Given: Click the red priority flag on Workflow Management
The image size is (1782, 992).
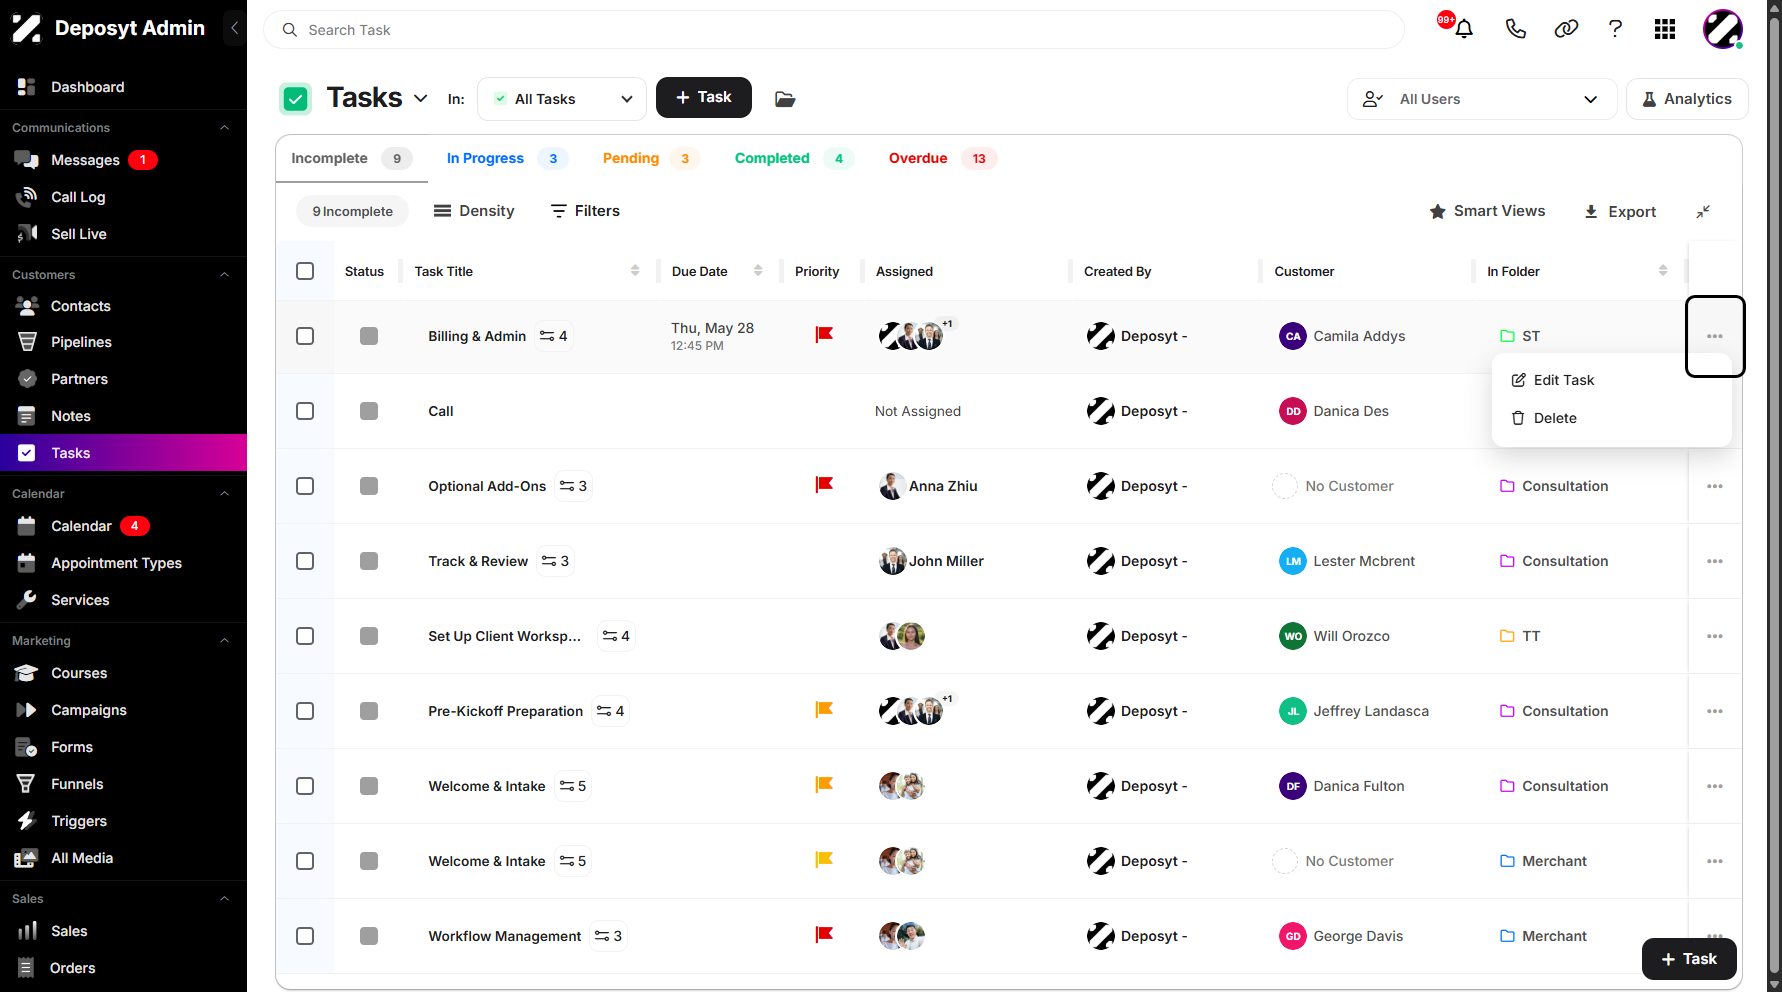Looking at the screenshot, I should point(824,935).
